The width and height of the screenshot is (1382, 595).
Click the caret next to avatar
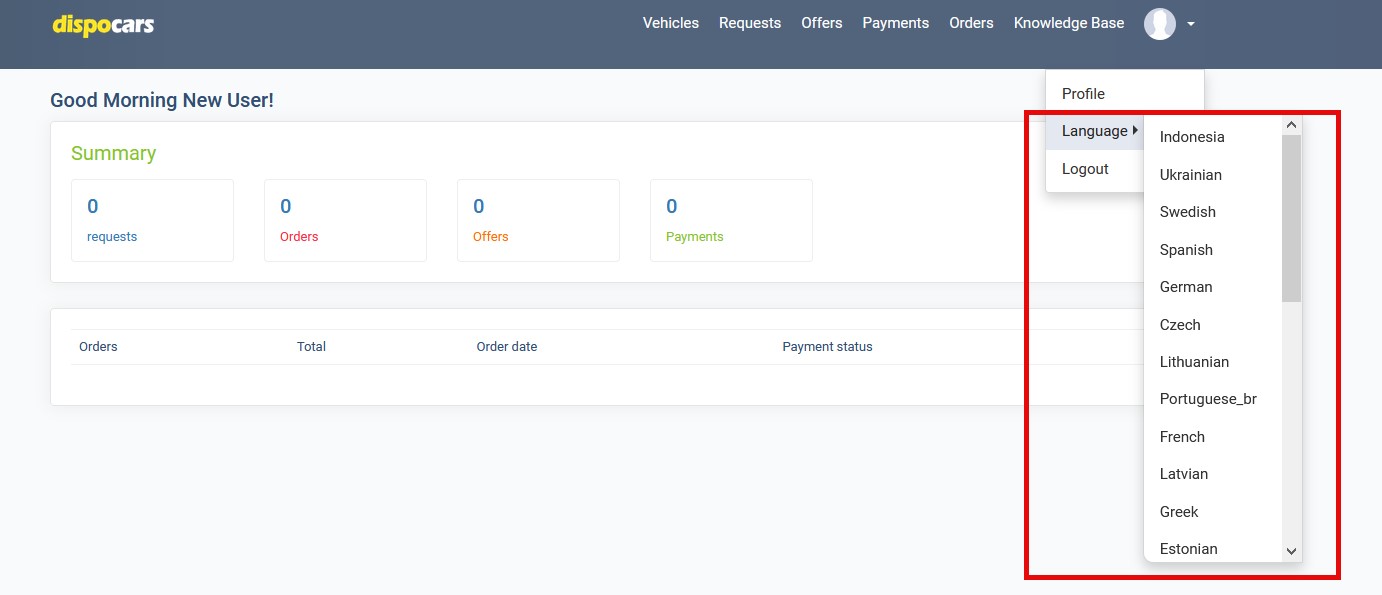click(x=1191, y=24)
